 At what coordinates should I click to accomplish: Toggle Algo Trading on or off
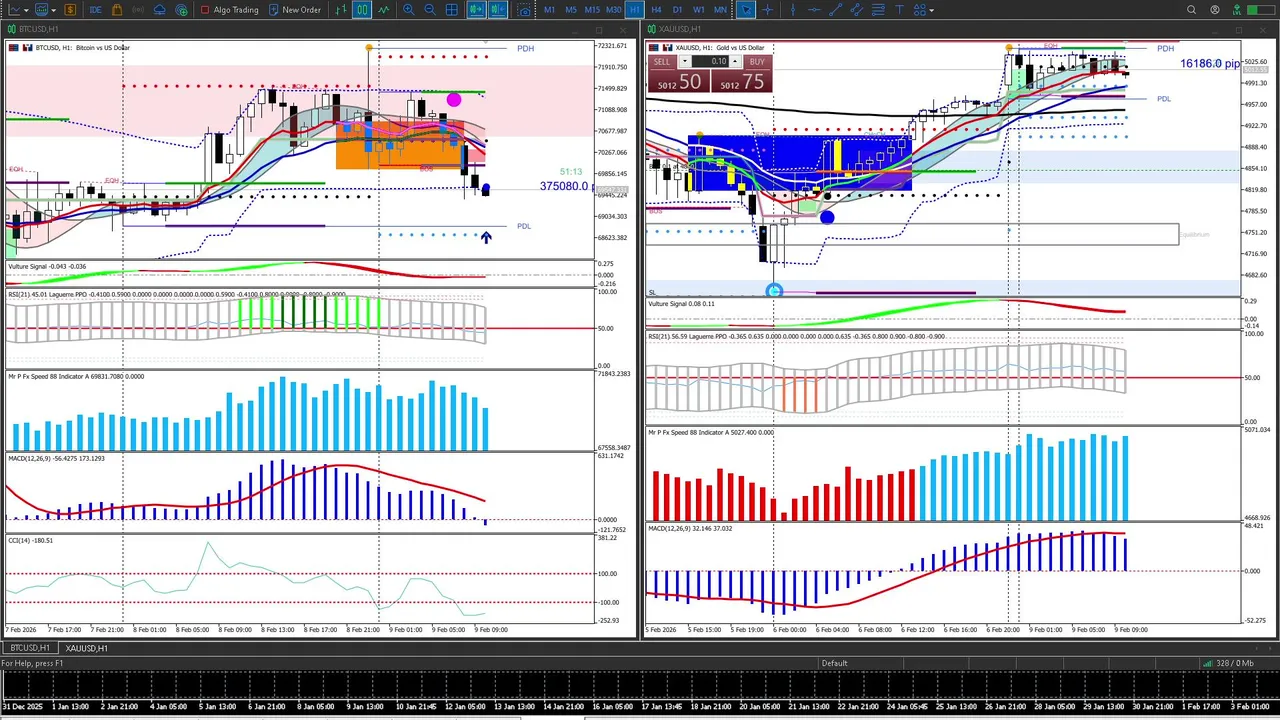(x=229, y=10)
